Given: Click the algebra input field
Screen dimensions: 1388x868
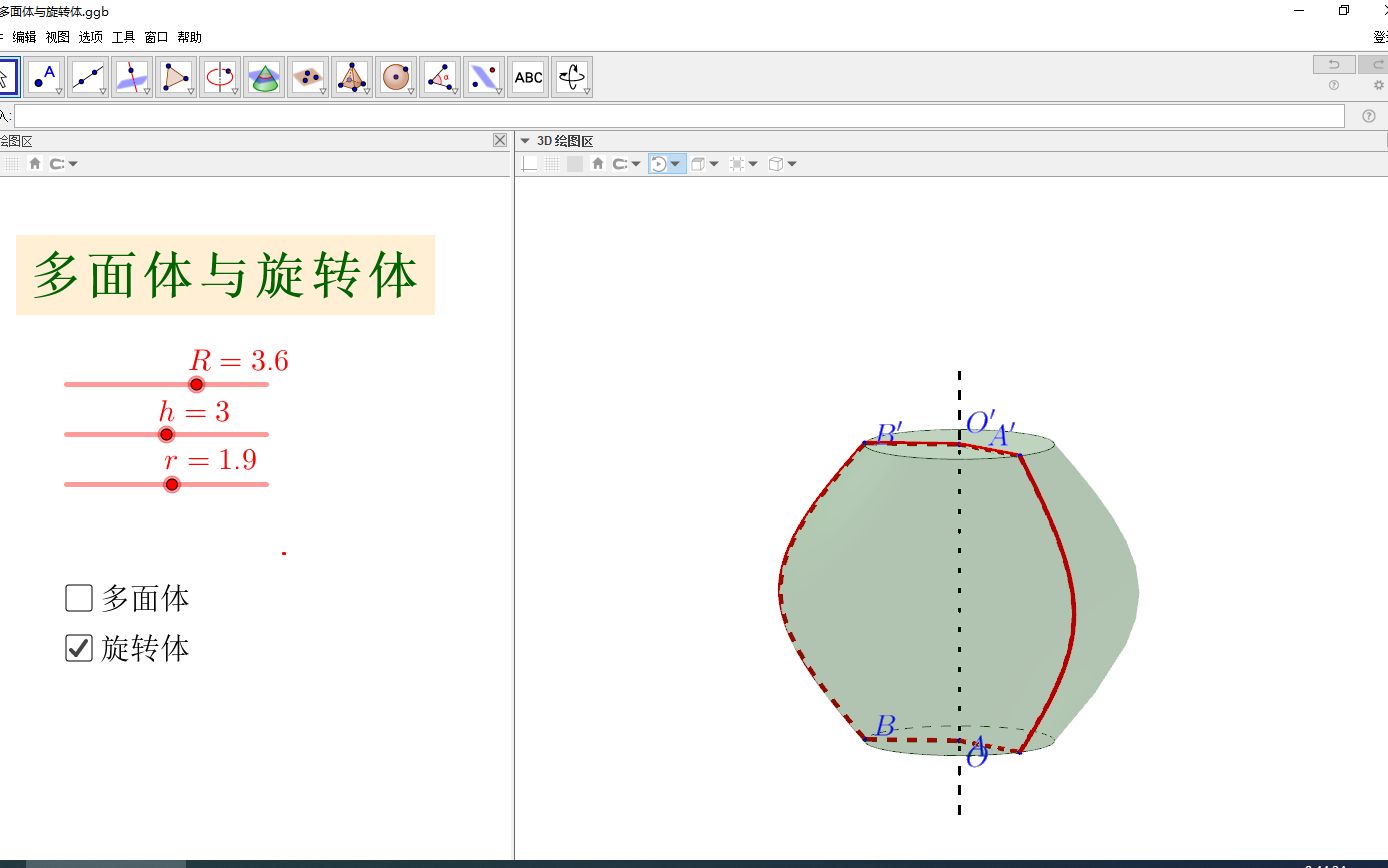Looking at the screenshot, I should [x=679, y=116].
